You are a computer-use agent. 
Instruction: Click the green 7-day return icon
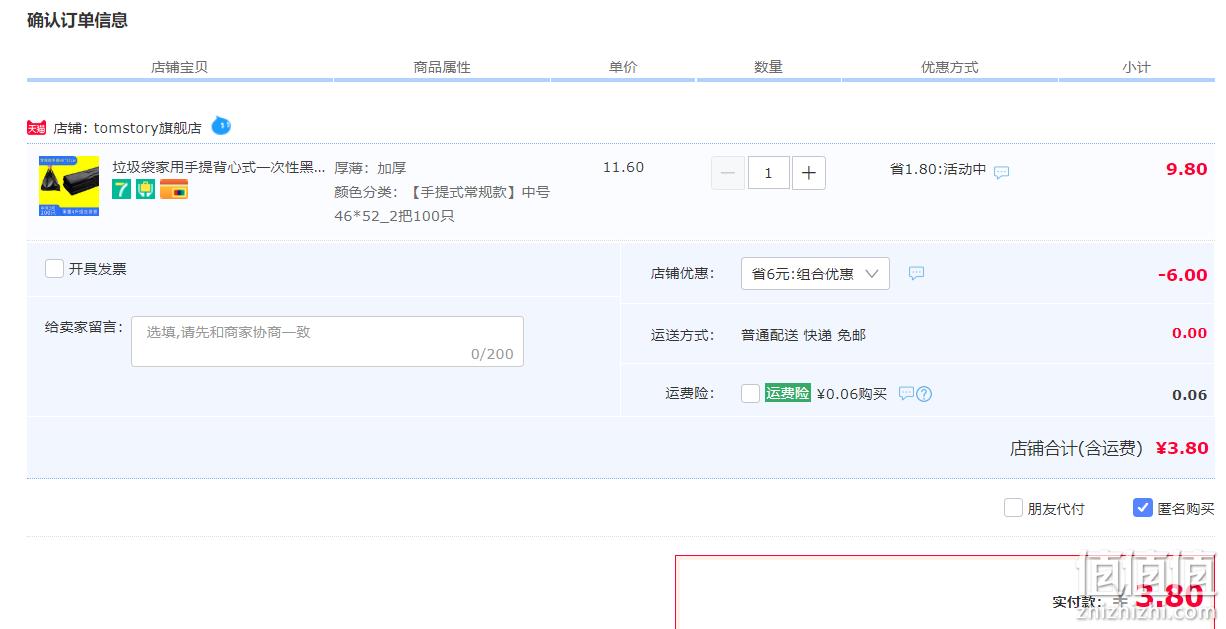tap(122, 189)
